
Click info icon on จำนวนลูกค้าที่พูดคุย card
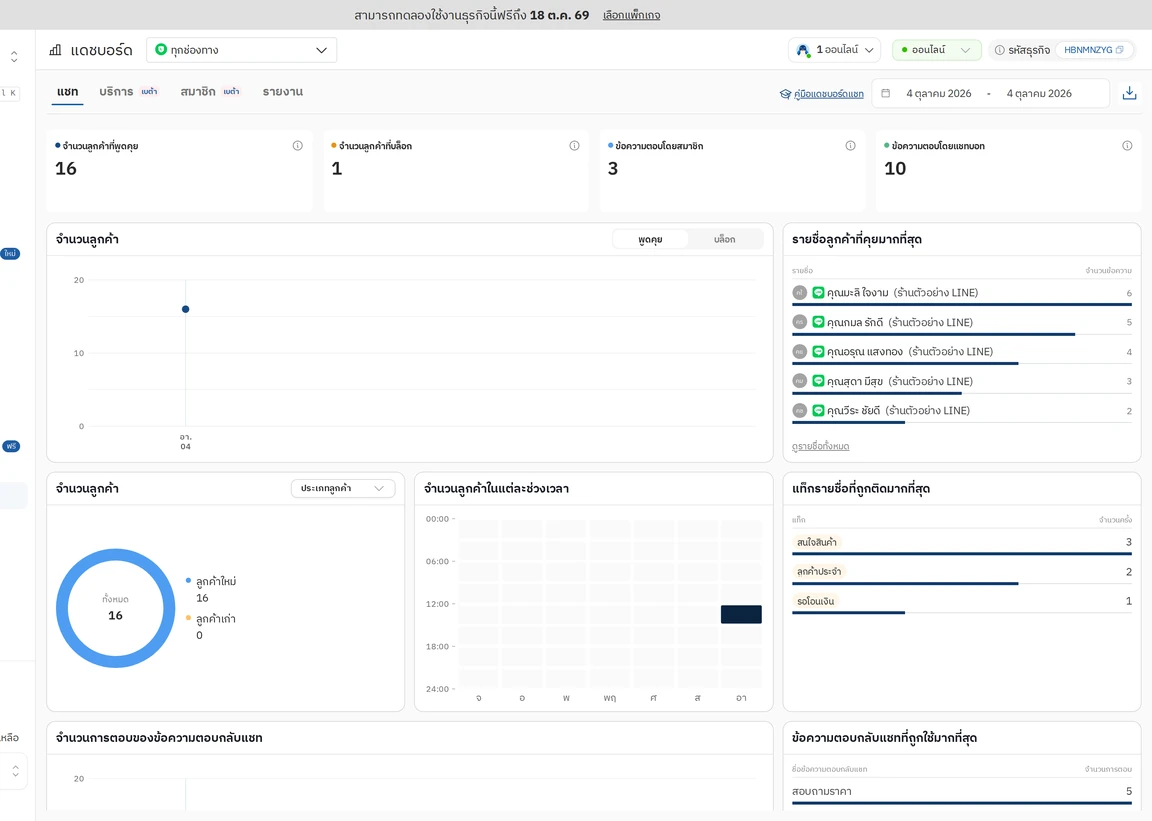coord(298,146)
